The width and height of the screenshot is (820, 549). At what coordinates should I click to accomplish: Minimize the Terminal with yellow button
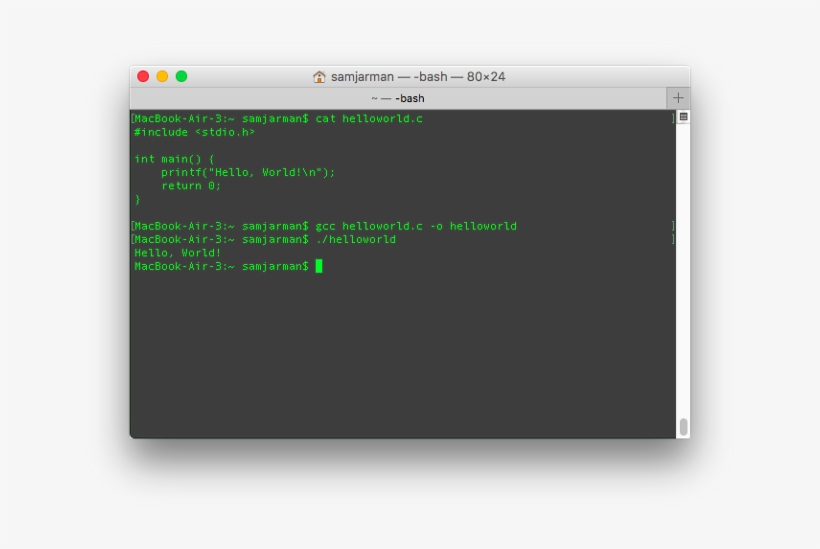pos(162,76)
